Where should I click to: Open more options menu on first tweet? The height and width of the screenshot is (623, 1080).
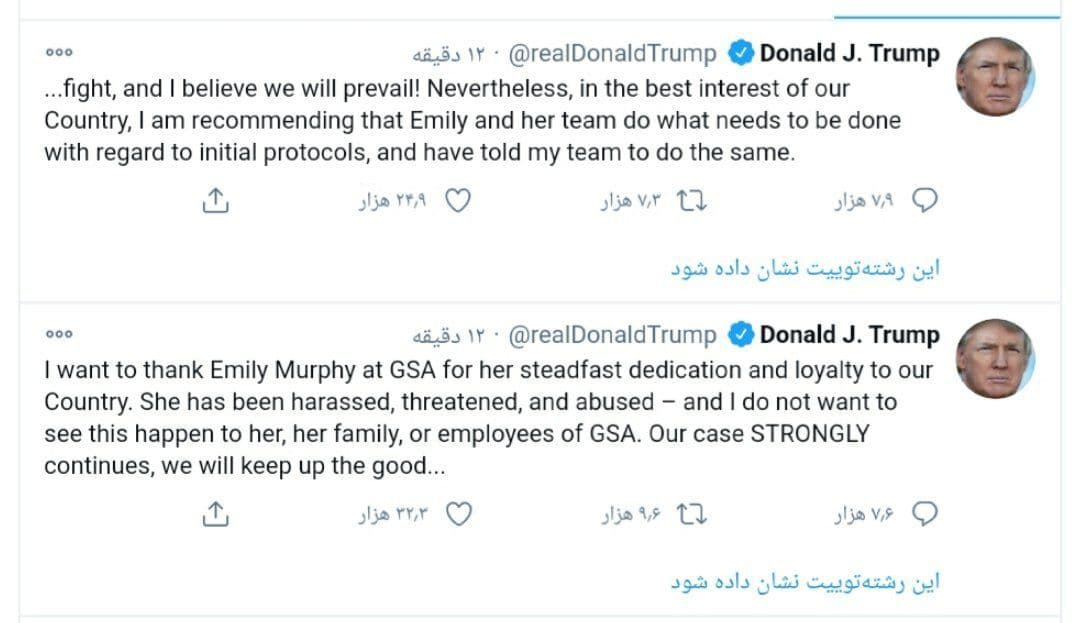(59, 52)
